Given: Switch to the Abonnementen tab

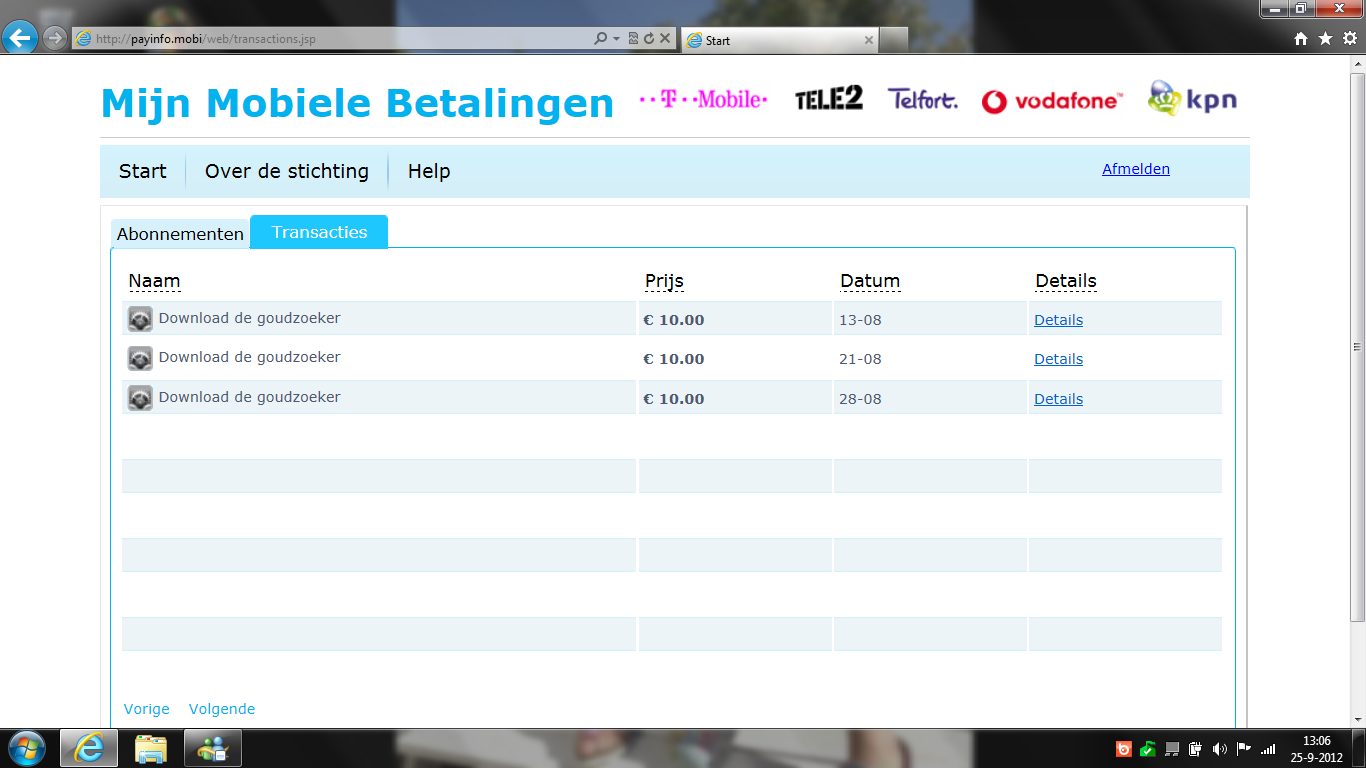Looking at the screenshot, I should coord(180,234).
